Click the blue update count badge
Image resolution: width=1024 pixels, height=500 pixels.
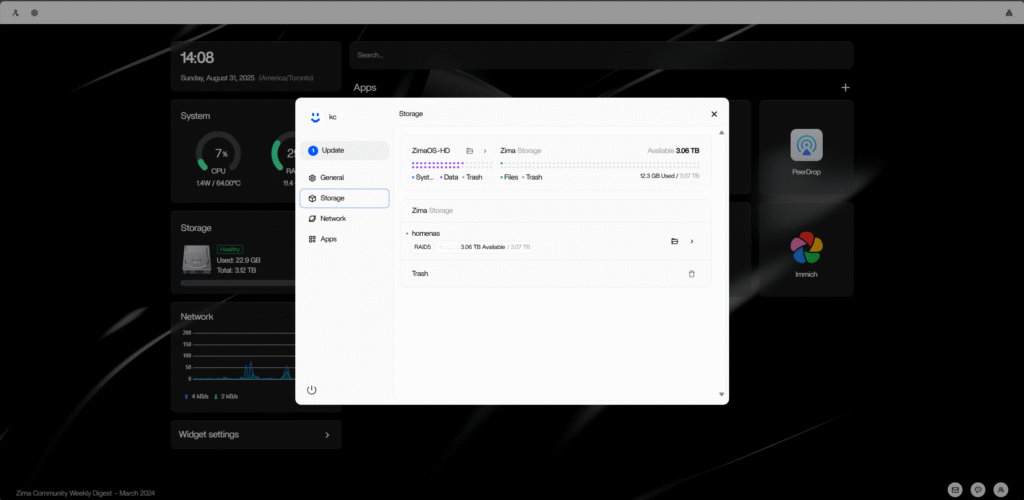(x=313, y=150)
